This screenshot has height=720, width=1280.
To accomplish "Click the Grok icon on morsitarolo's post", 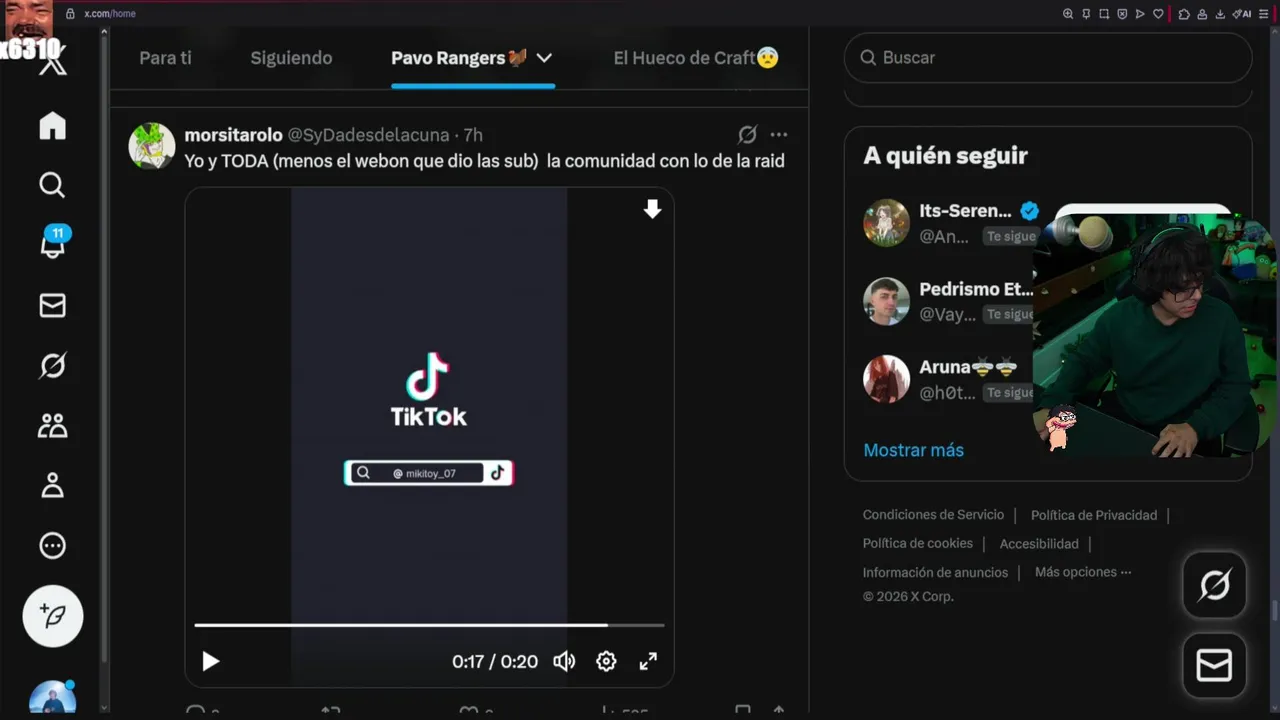I will (x=747, y=134).
